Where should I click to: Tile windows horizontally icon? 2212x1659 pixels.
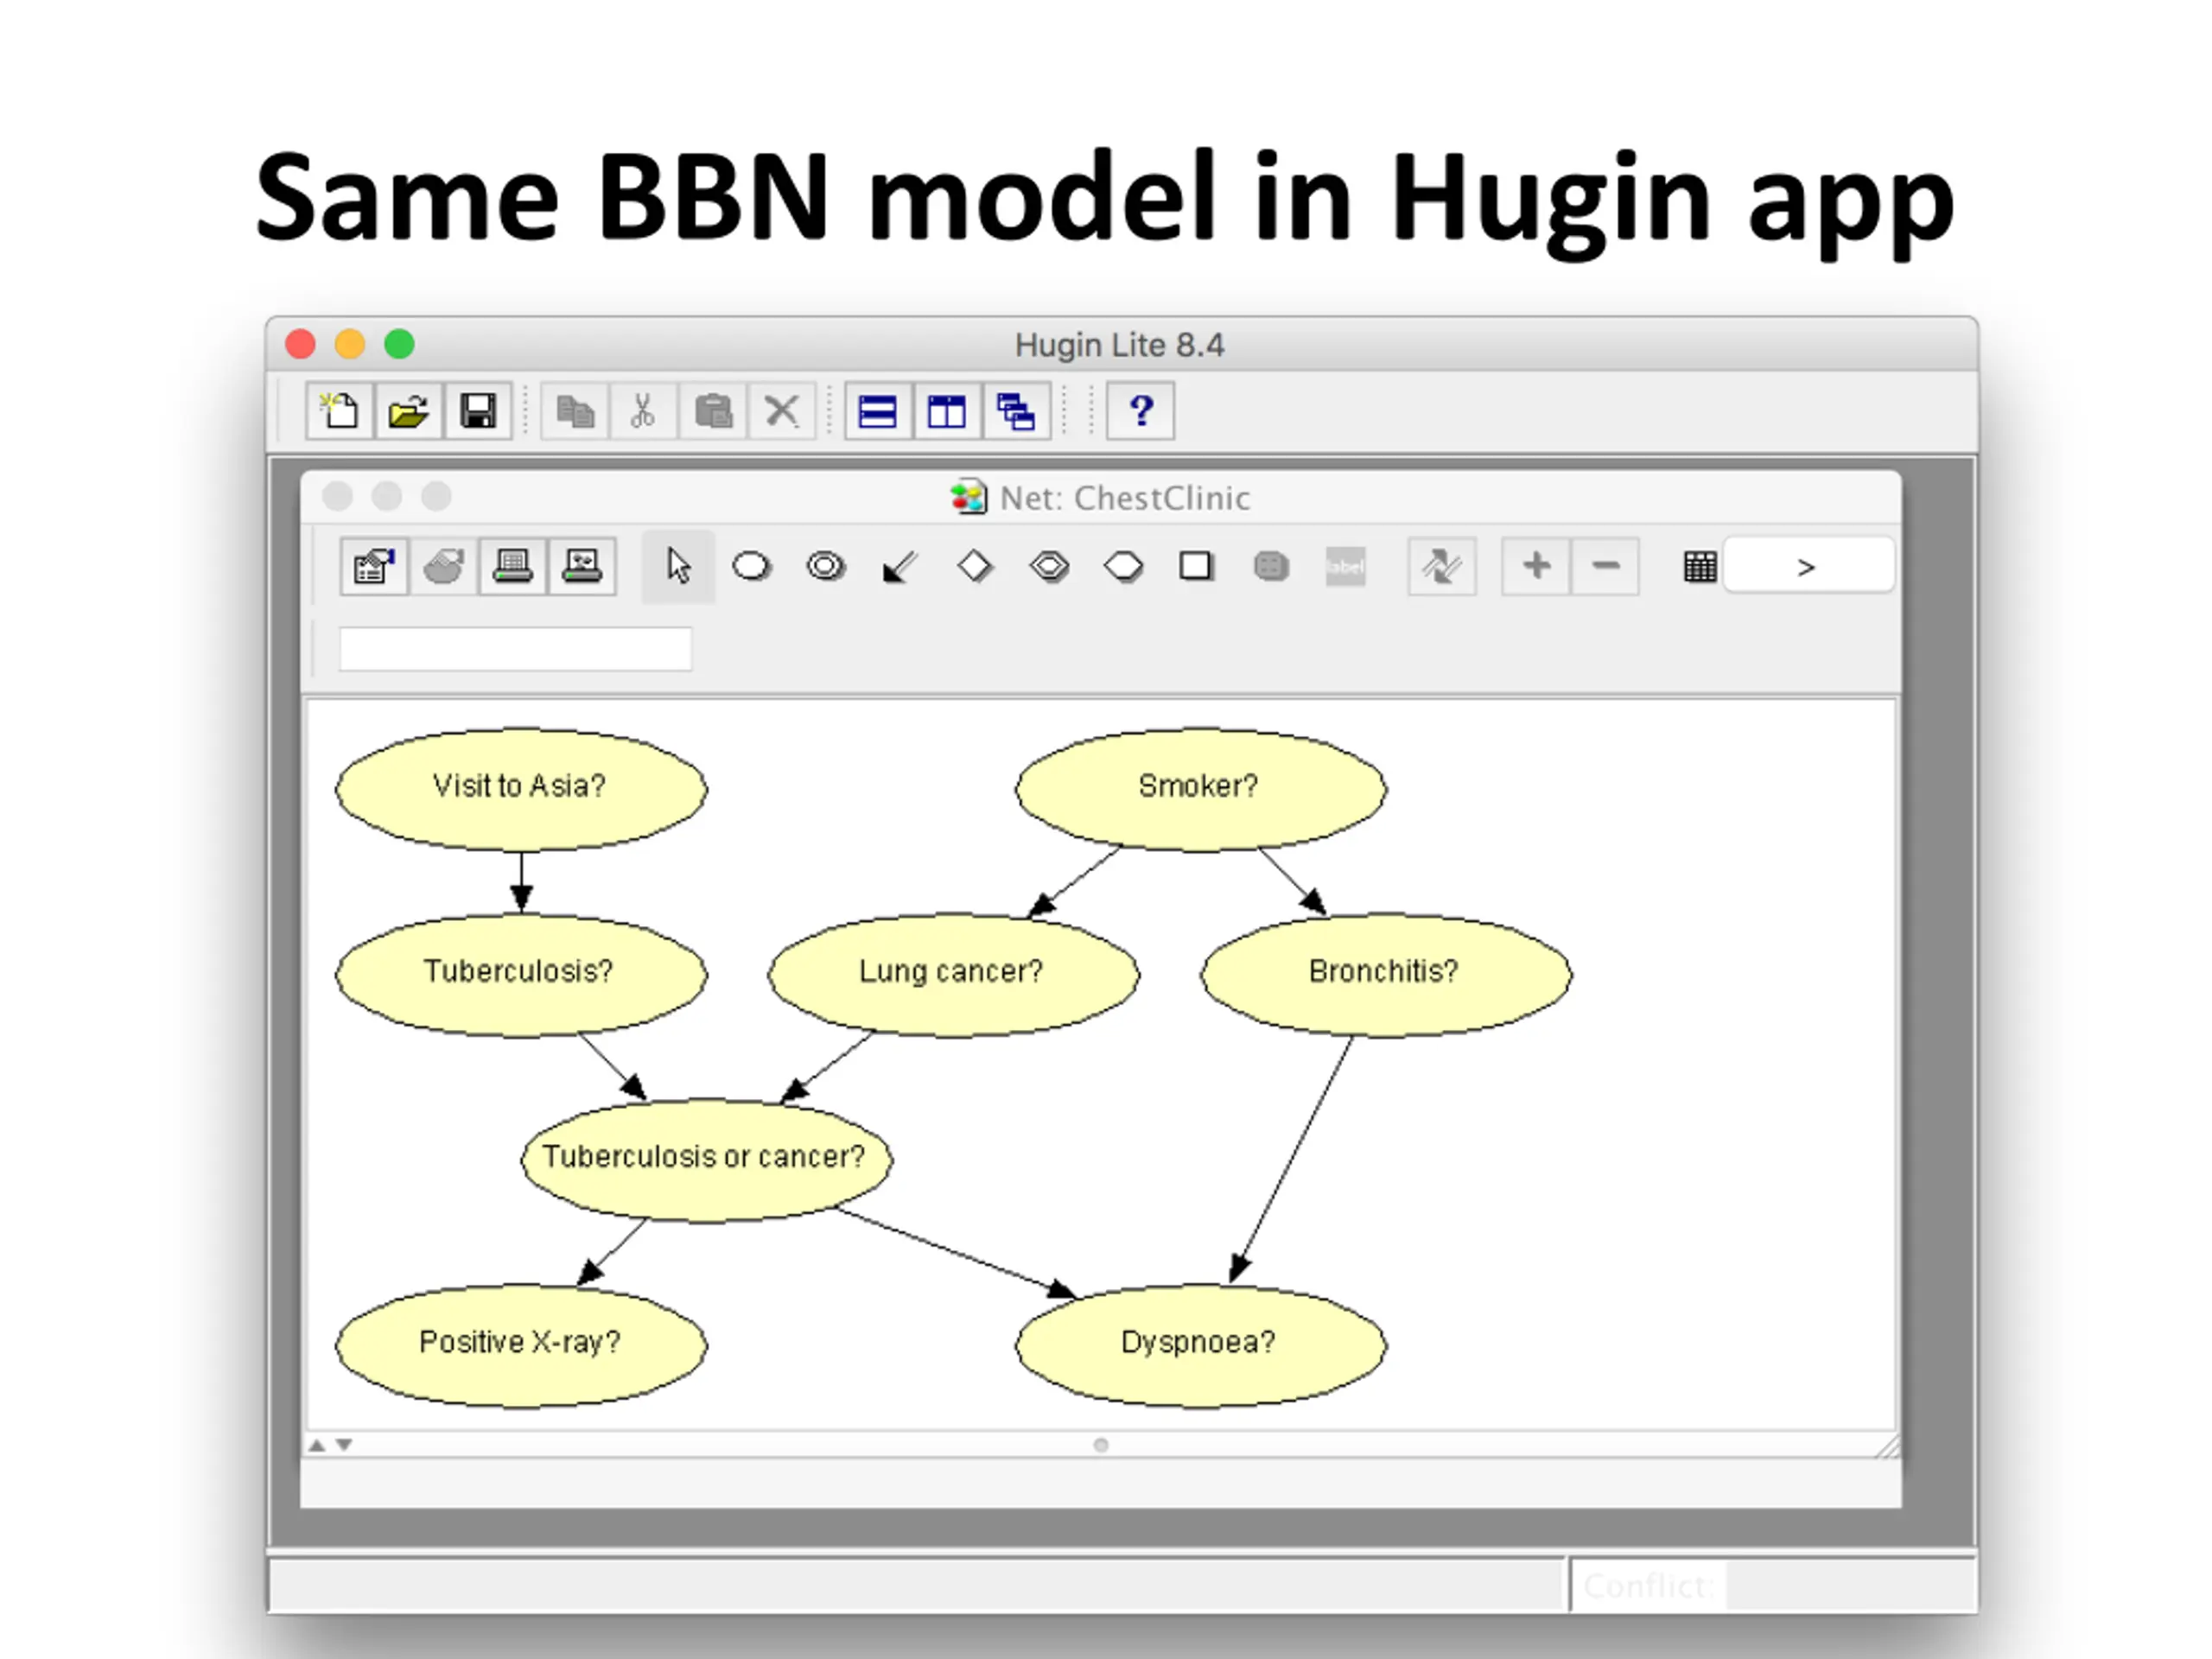point(878,411)
